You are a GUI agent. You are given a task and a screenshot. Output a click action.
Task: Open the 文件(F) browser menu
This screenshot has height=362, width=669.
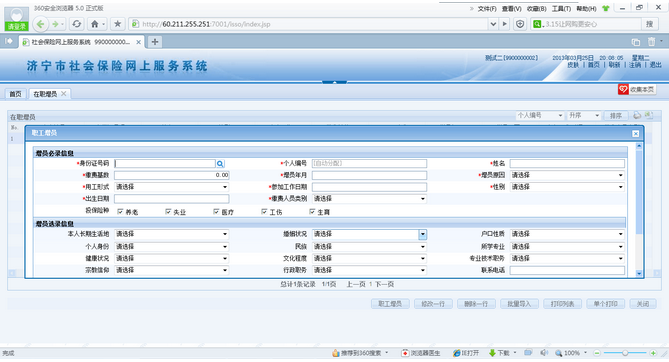pyautogui.click(x=487, y=9)
